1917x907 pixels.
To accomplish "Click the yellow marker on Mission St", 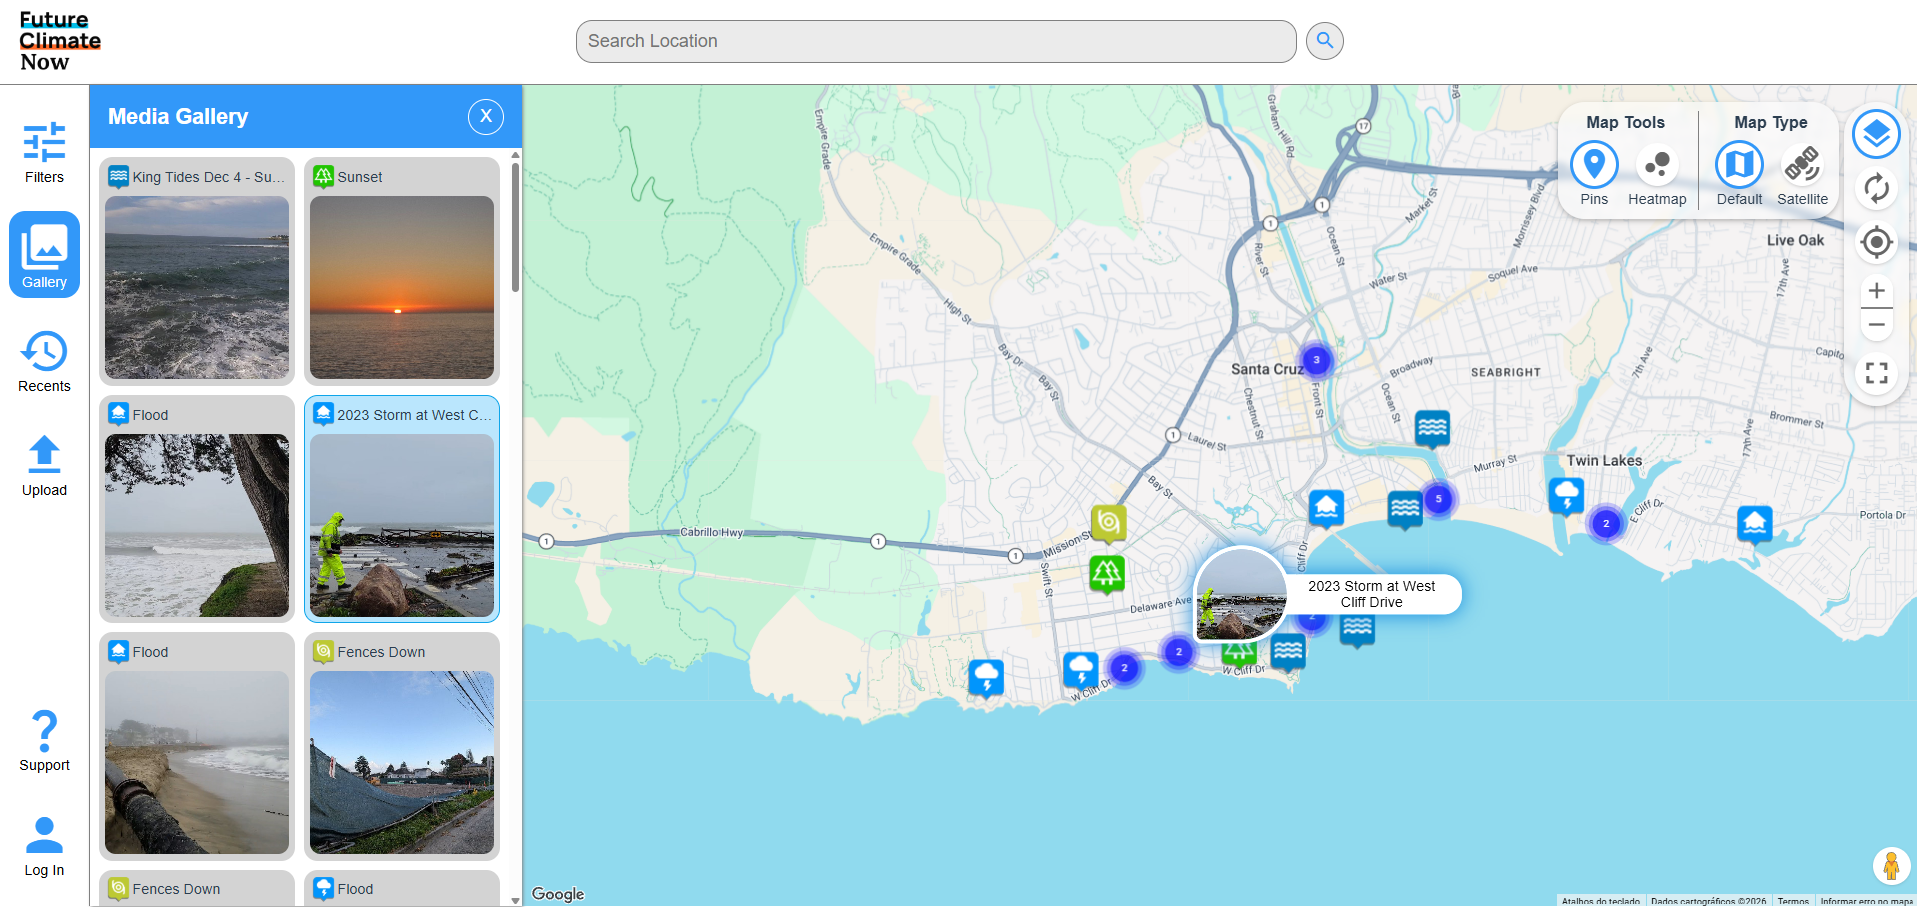I will (1108, 523).
